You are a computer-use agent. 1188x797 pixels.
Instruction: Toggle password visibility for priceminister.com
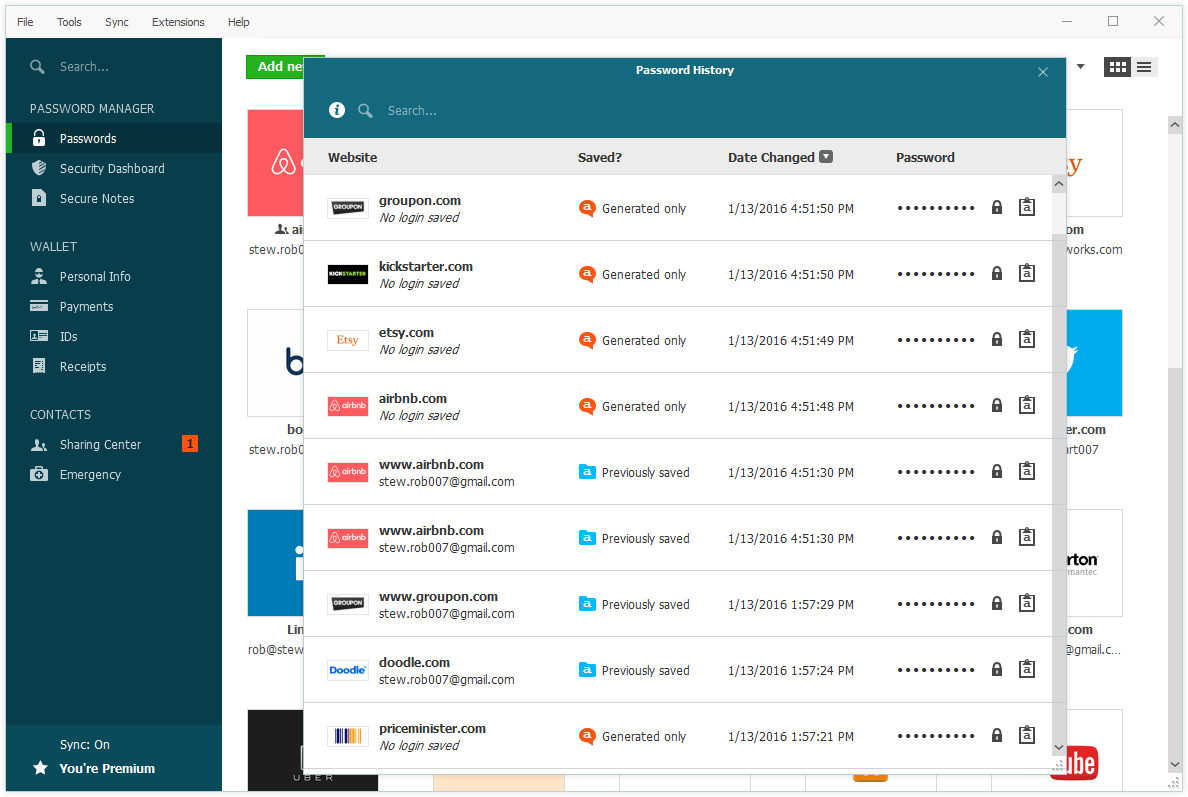tap(996, 736)
